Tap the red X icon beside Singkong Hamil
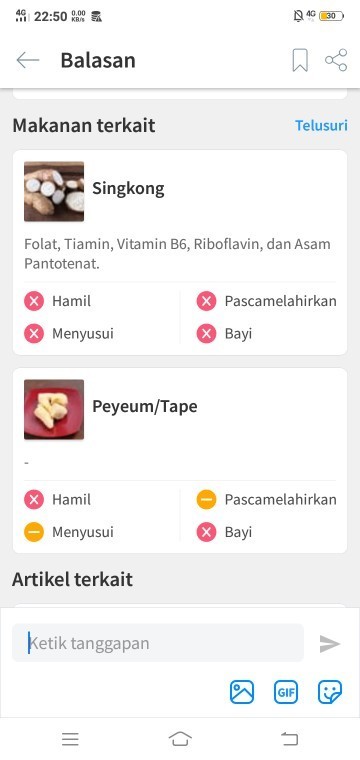Image resolution: width=360 pixels, height=760 pixels. [x=34, y=301]
